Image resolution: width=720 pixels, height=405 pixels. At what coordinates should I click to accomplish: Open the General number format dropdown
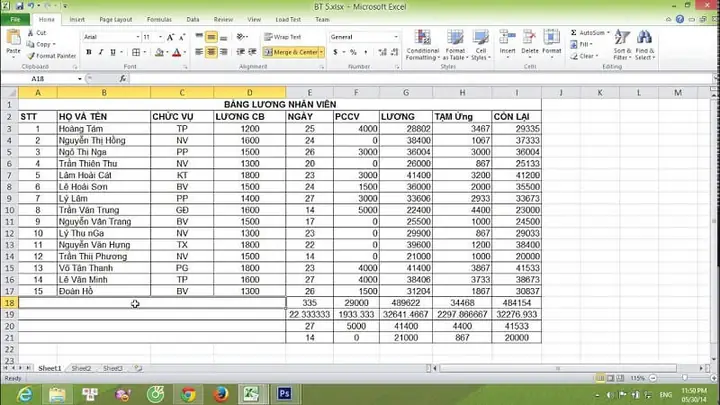pos(396,37)
